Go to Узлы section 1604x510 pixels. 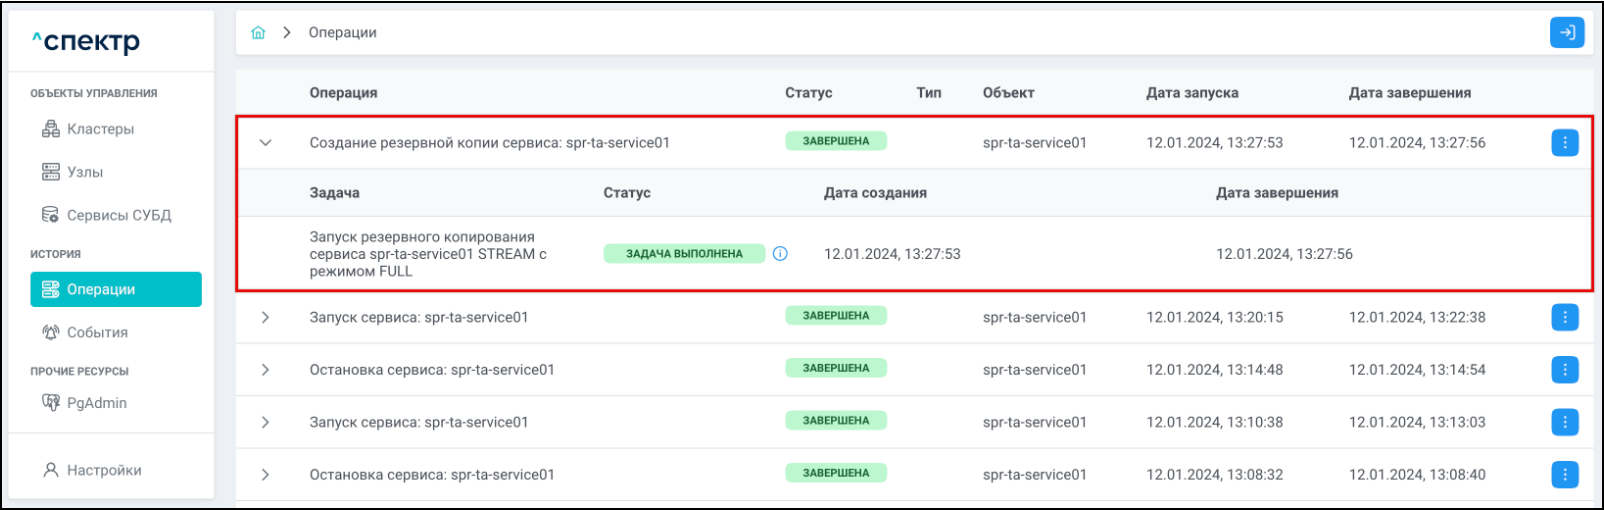pyautogui.click(x=84, y=172)
